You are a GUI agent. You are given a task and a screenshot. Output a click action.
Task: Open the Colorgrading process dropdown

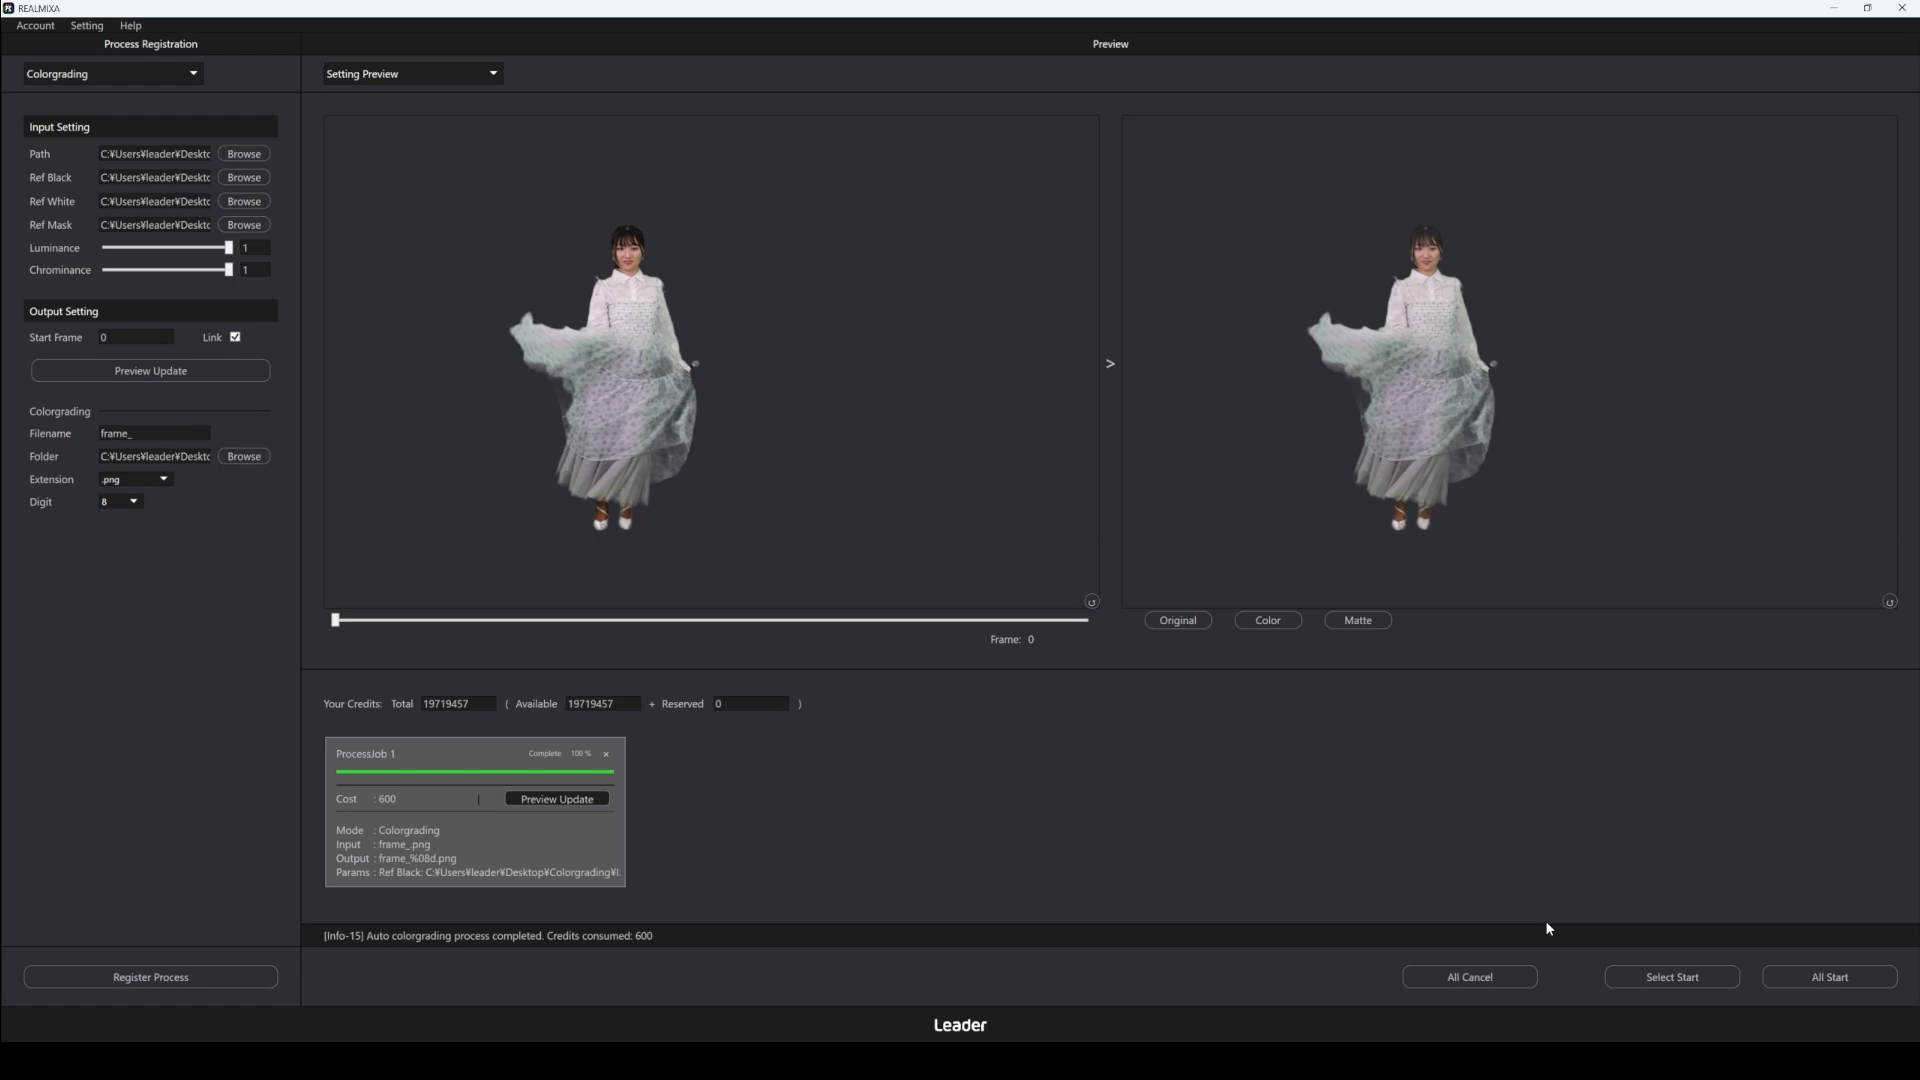coord(113,74)
